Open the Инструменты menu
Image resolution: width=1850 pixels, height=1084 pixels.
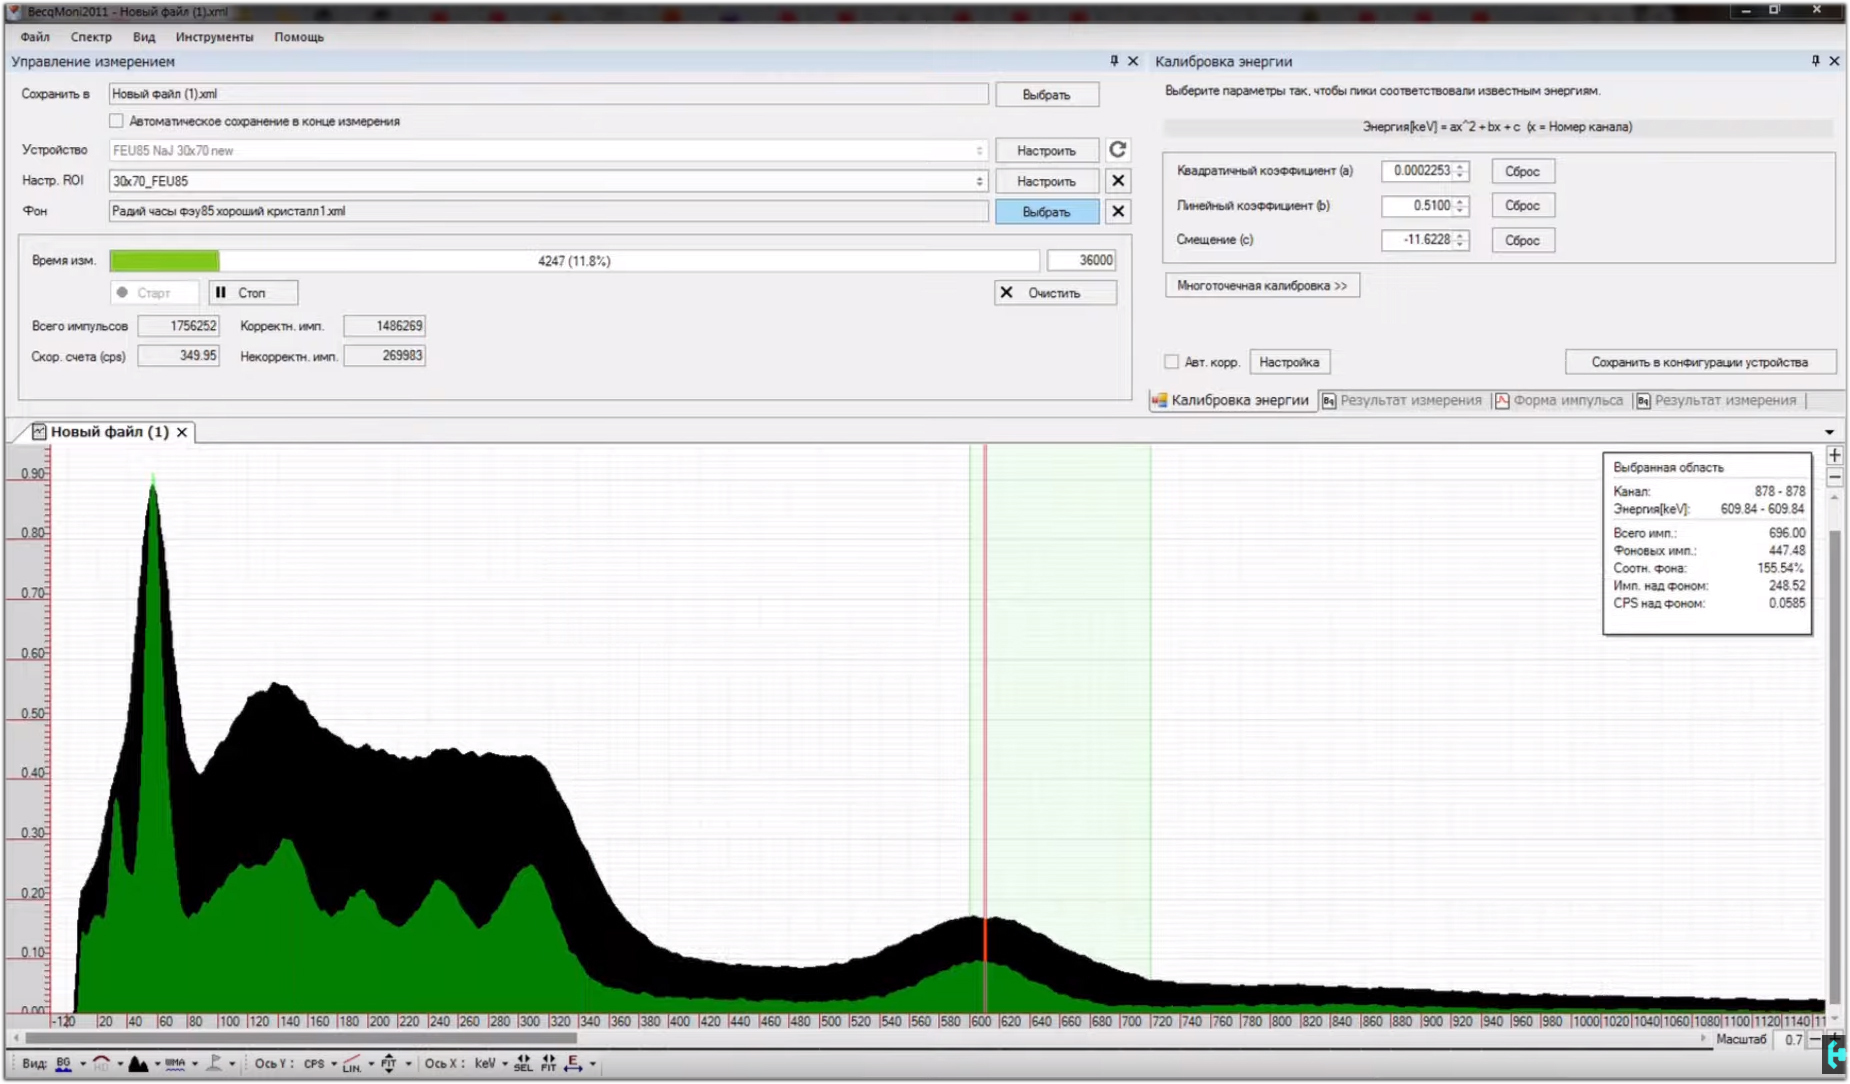[x=214, y=37]
